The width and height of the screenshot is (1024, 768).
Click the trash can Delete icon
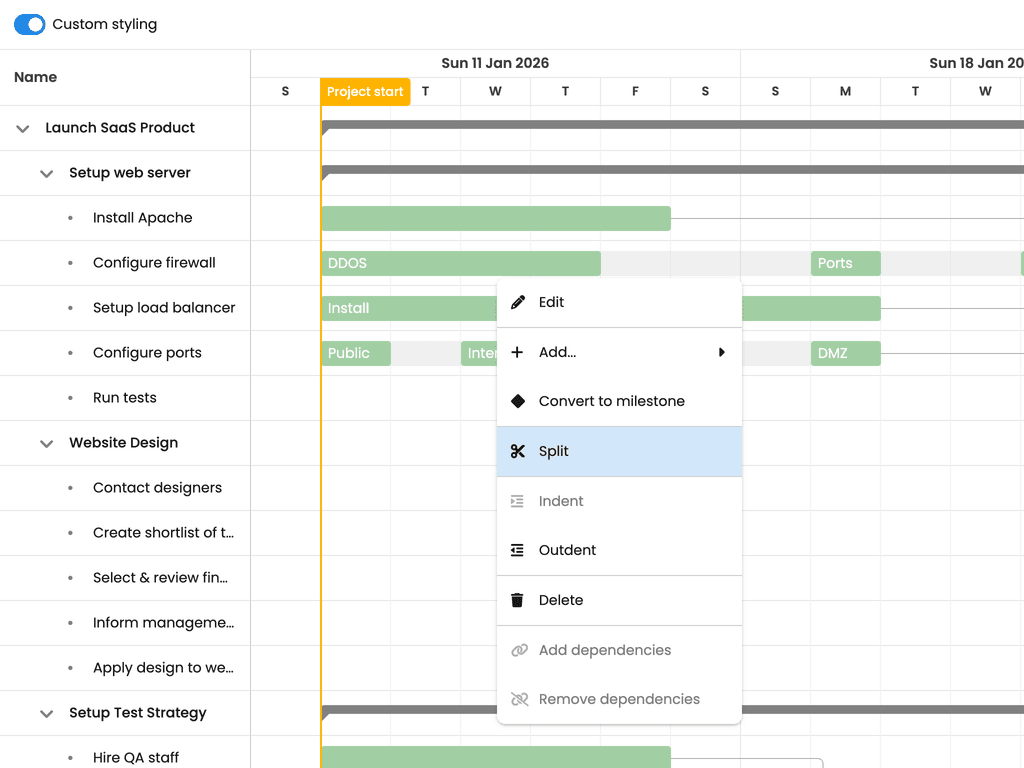tap(517, 600)
